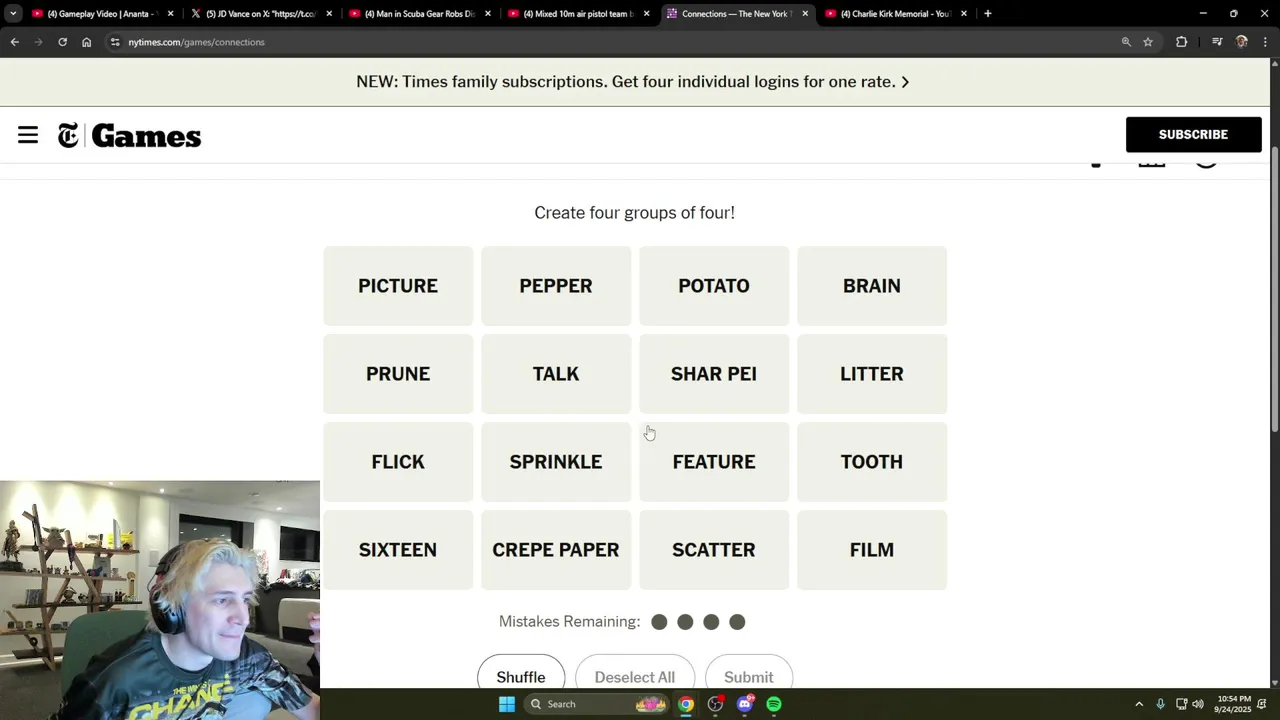1280x720 pixels.
Task: Show hidden system tray icons
Action: pos(1139,704)
